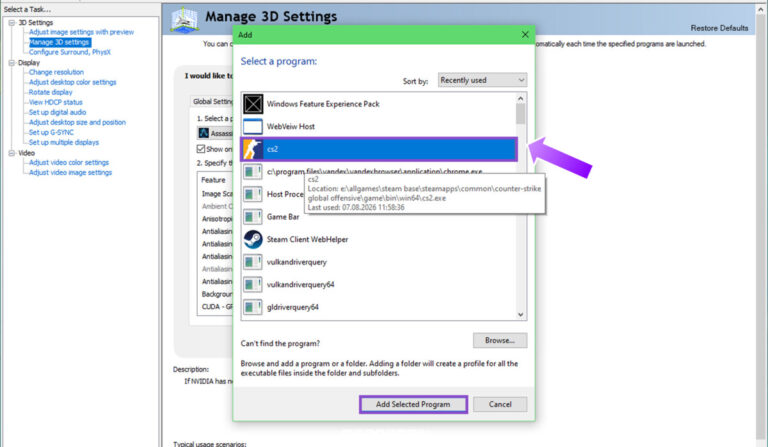Open Configure Surround, PhysX
The image size is (768, 447).
pos(70,52)
